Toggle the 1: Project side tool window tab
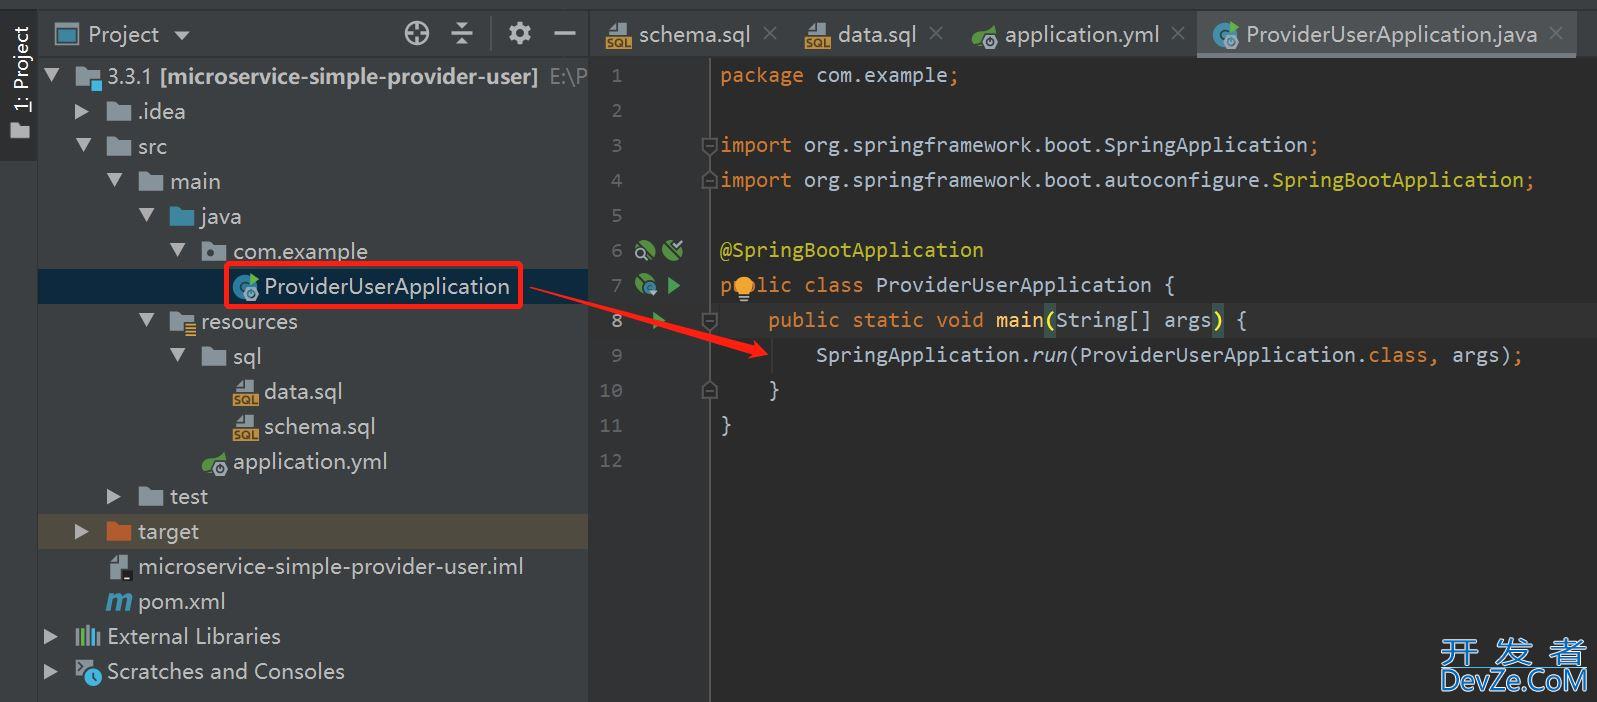Viewport: 1597px width, 702px height. [x=20, y=84]
